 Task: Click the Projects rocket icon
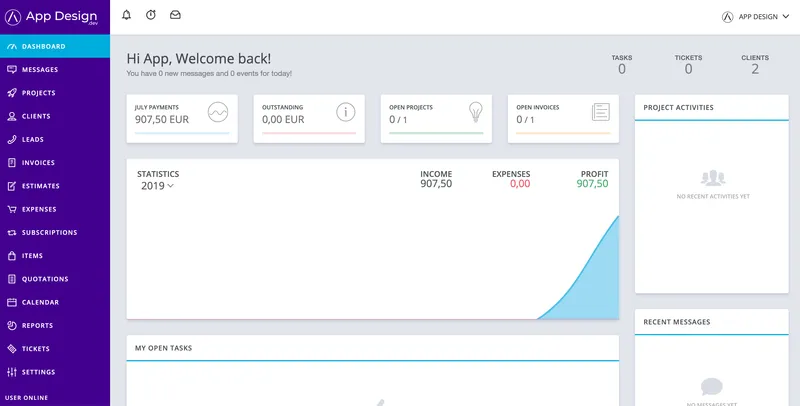click(x=12, y=93)
